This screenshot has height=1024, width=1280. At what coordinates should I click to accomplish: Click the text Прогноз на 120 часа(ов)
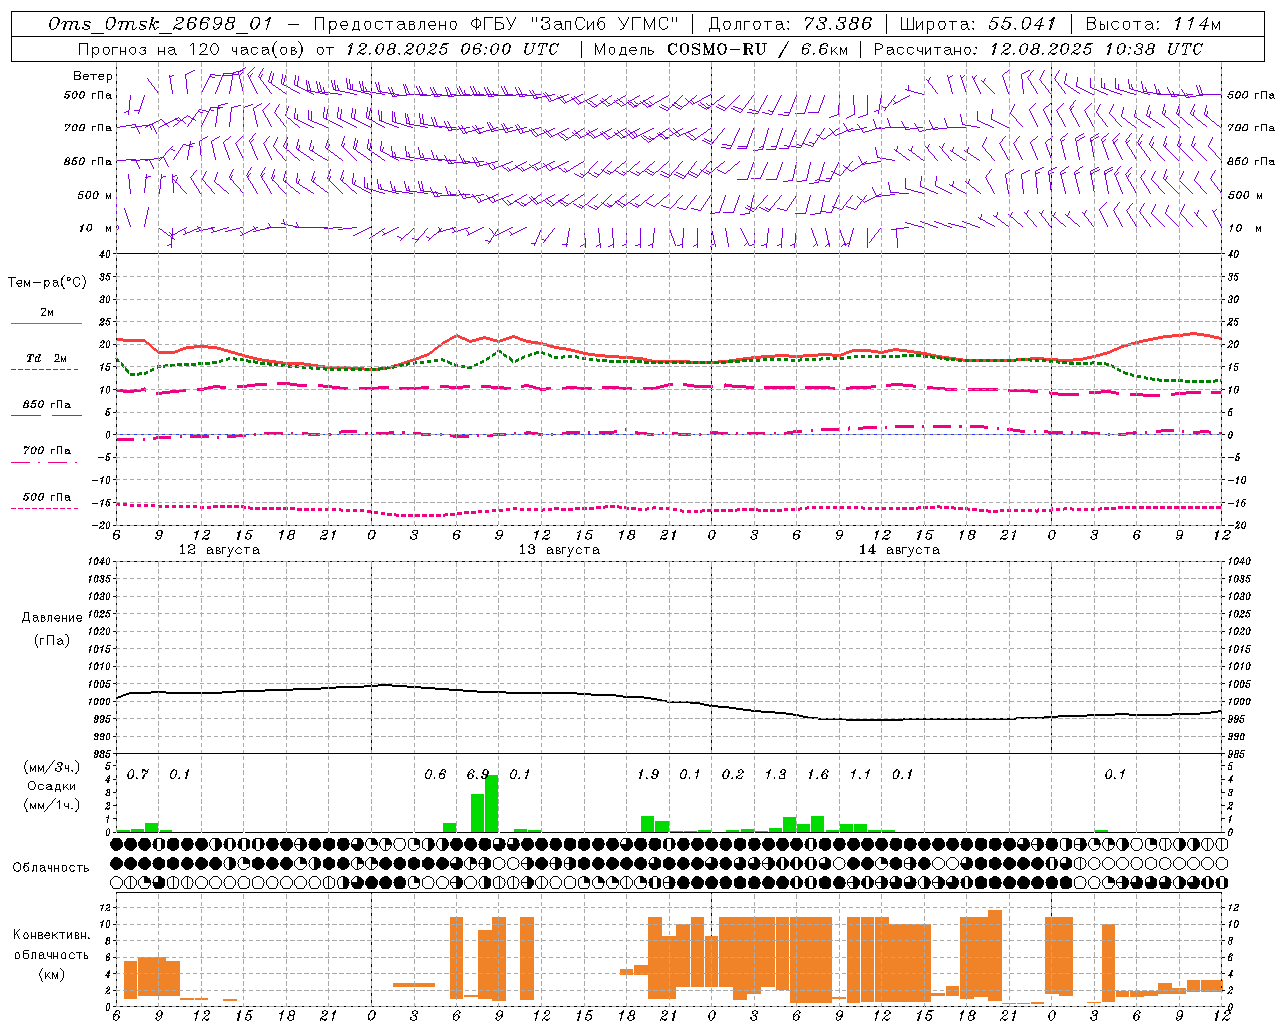coord(192,49)
